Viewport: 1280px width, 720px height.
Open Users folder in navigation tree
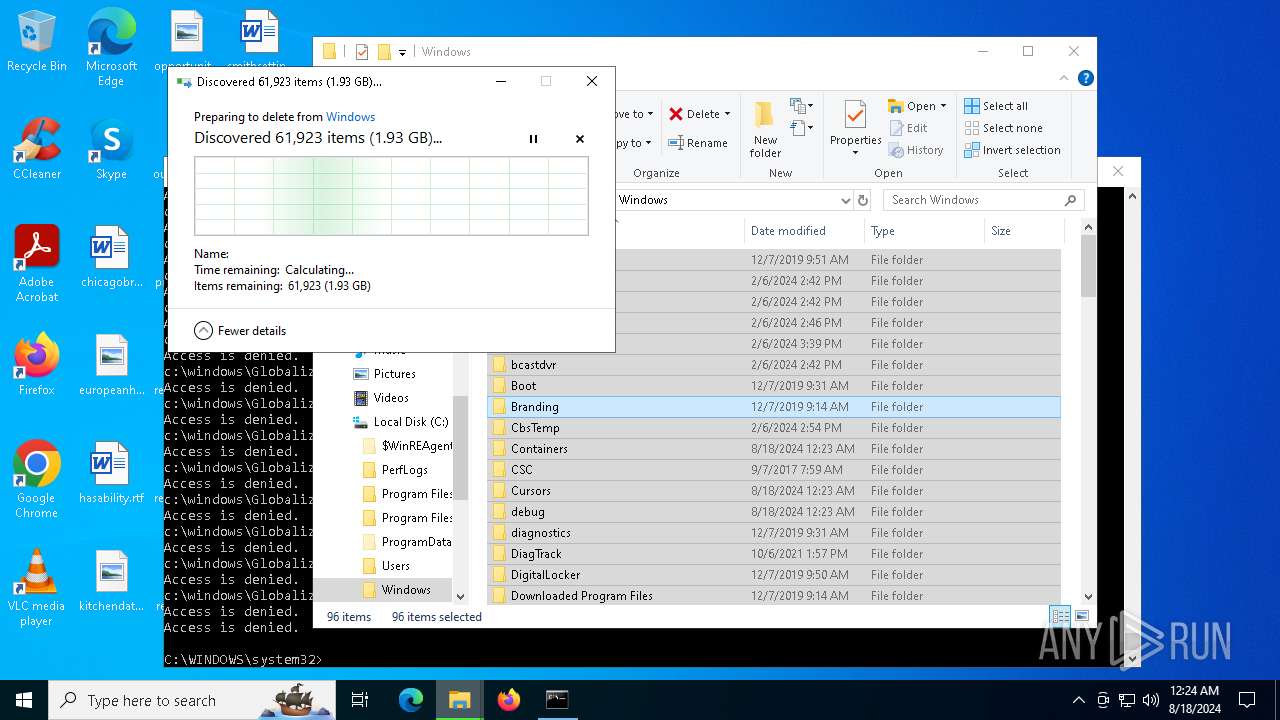(x=395, y=566)
